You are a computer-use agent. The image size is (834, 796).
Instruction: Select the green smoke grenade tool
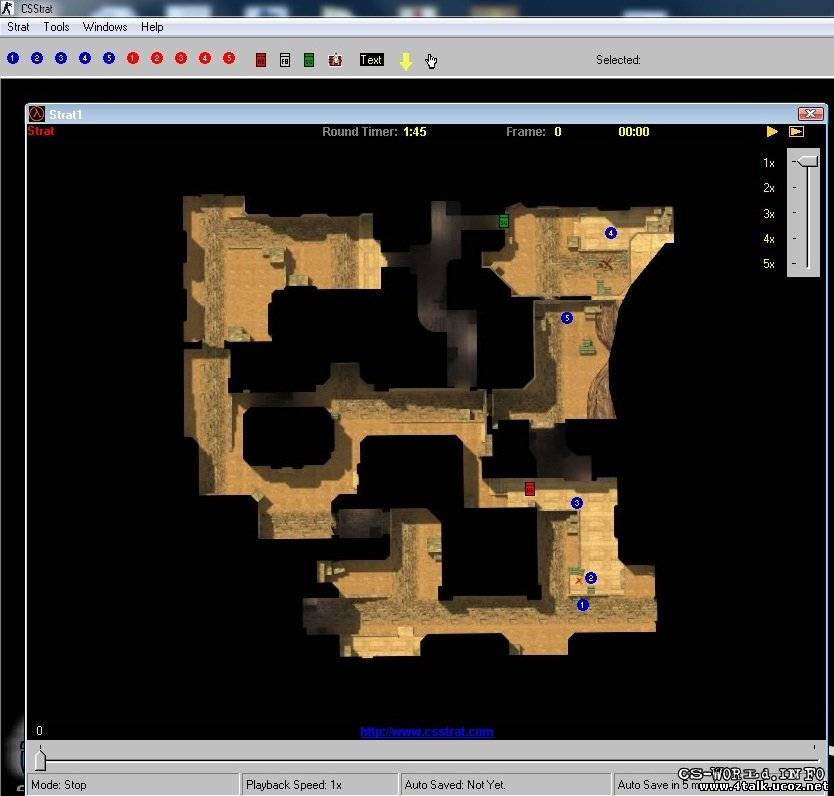coord(309,60)
